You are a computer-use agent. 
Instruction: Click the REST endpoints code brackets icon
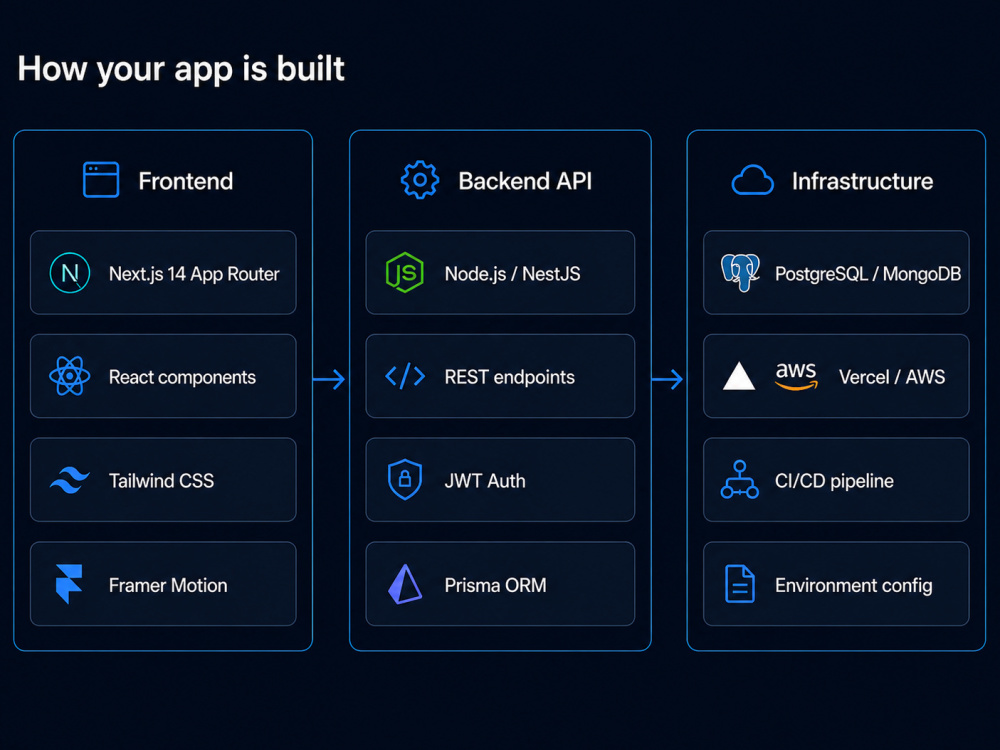tap(405, 376)
